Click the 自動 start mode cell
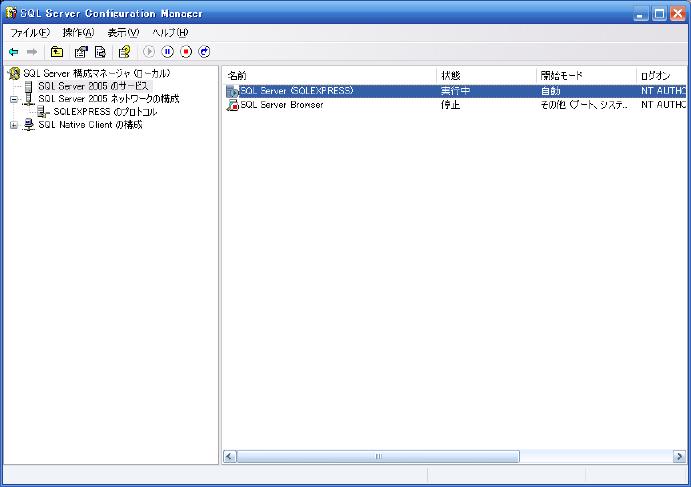Image resolution: width=691 pixels, height=487 pixels. 550,91
